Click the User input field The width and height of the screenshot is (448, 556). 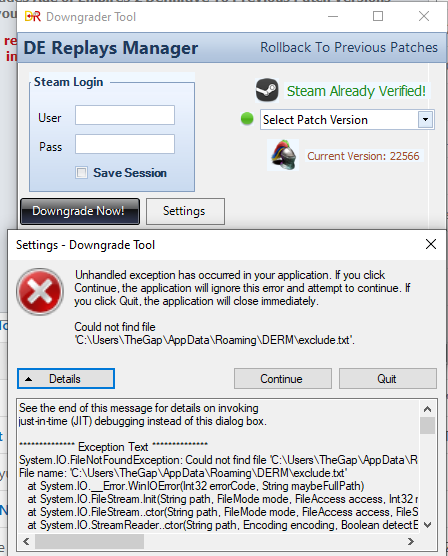point(125,115)
